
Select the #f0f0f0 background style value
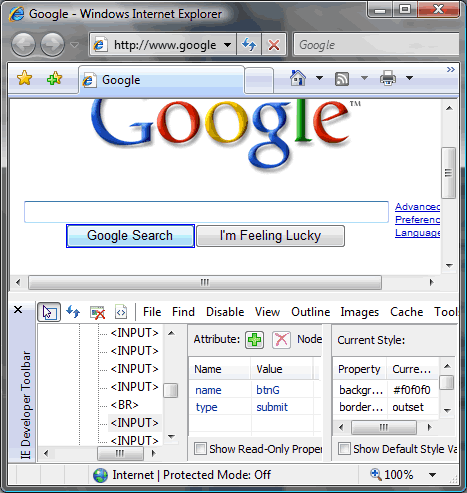pos(413,390)
